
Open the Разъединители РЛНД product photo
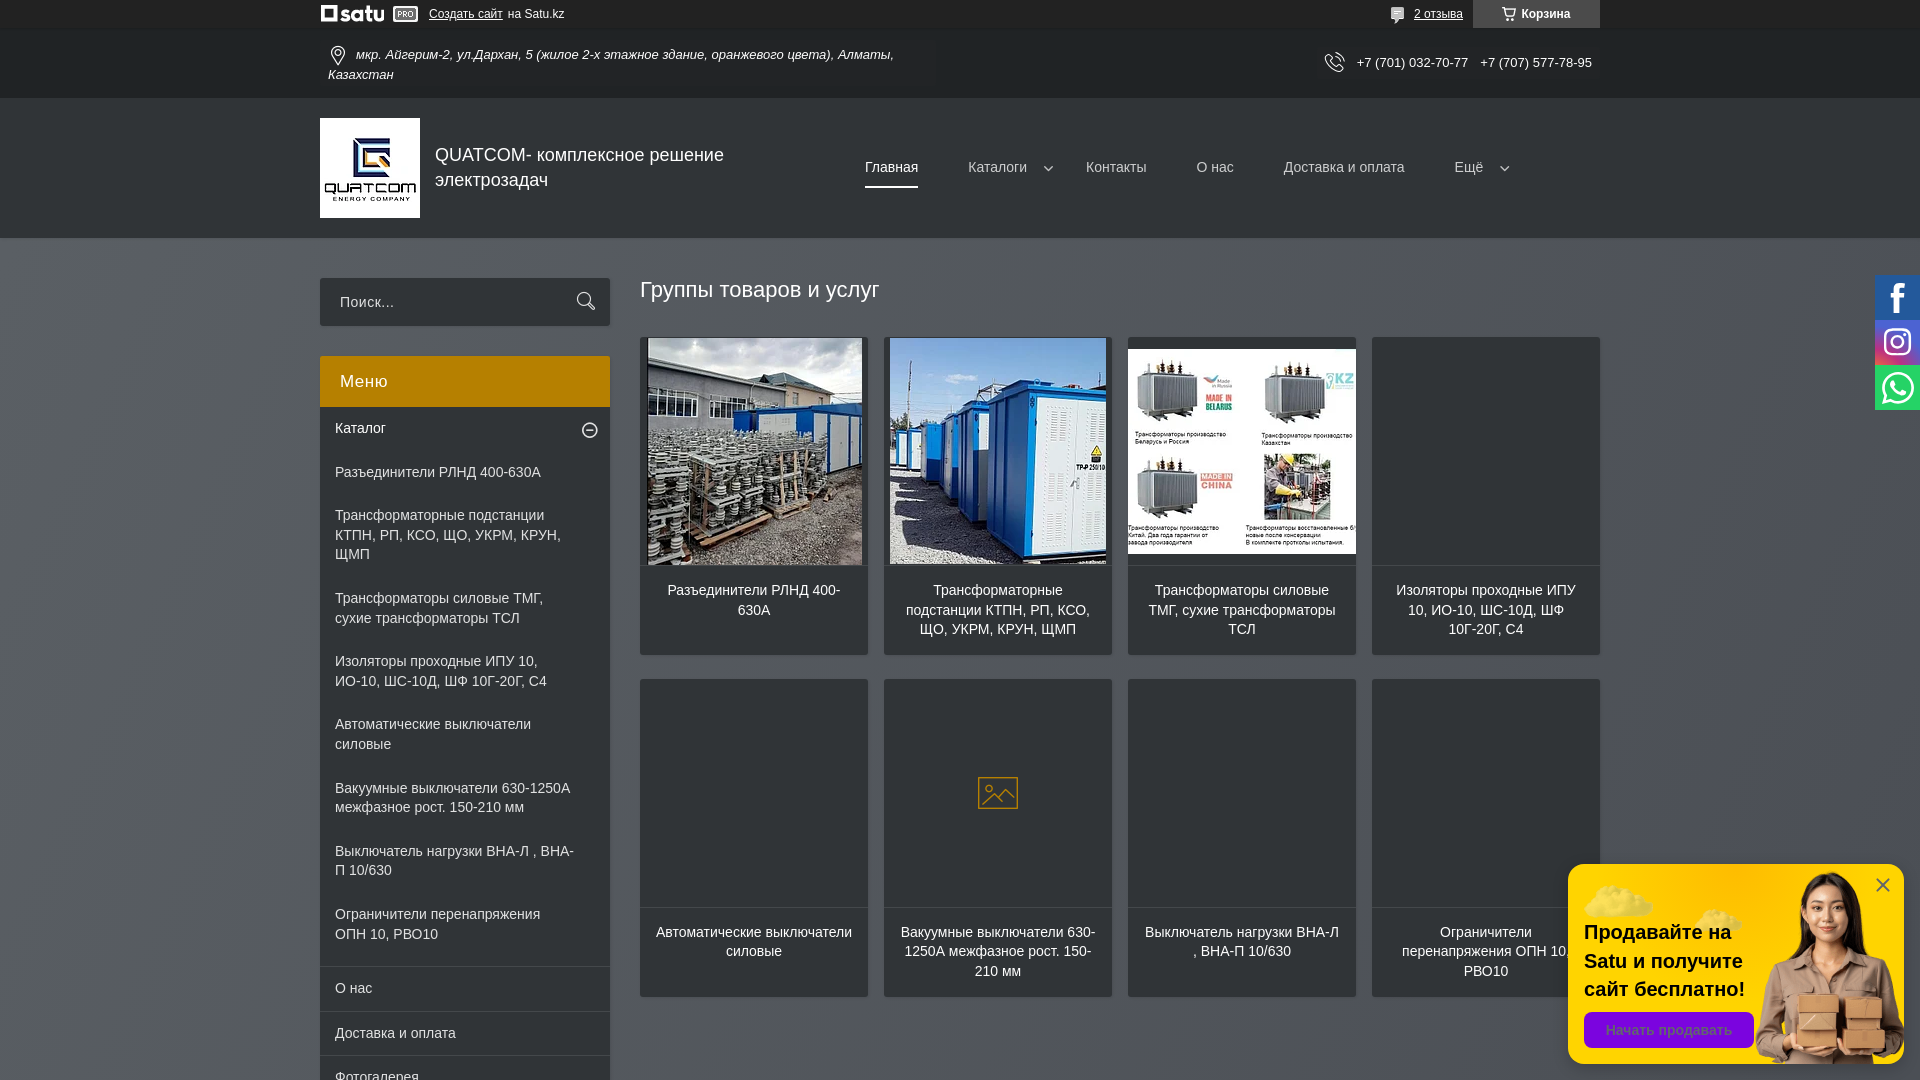pos(754,451)
